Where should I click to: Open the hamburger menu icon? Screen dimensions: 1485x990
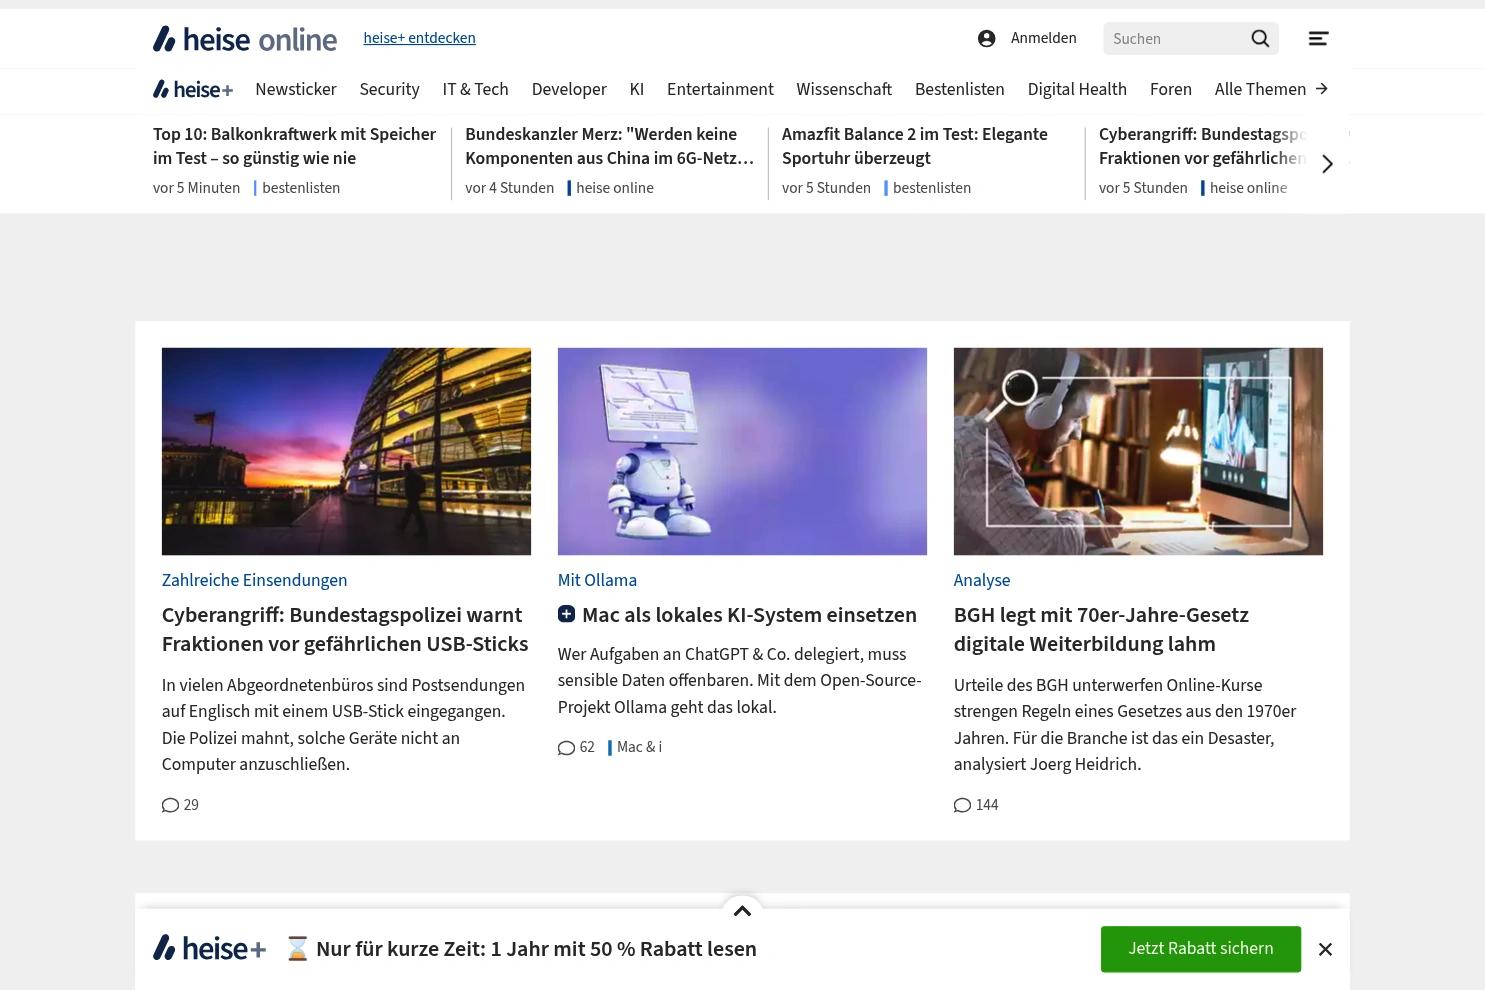tap(1317, 38)
